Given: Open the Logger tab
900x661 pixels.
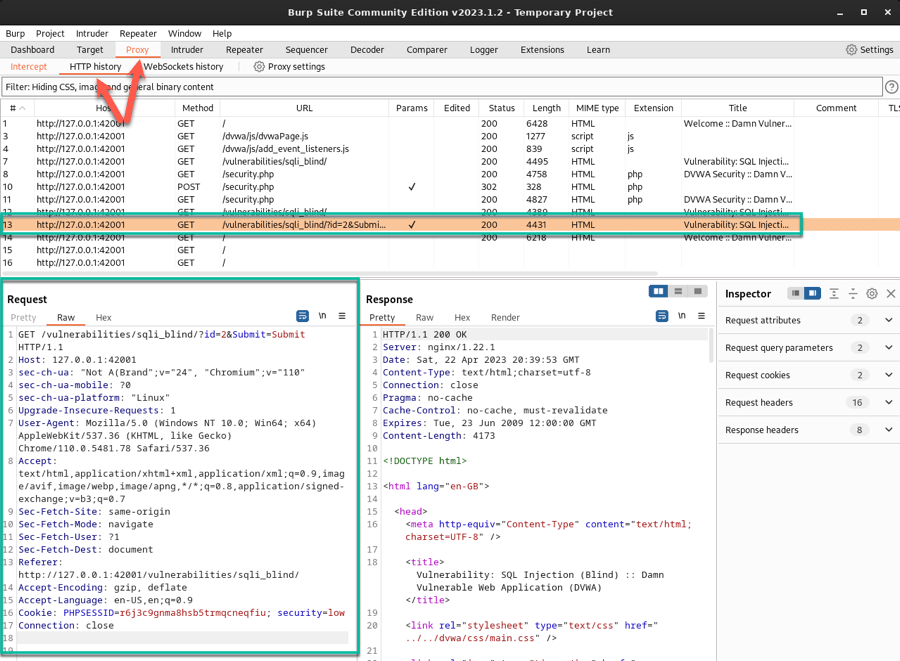Looking at the screenshot, I should (484, 50).
